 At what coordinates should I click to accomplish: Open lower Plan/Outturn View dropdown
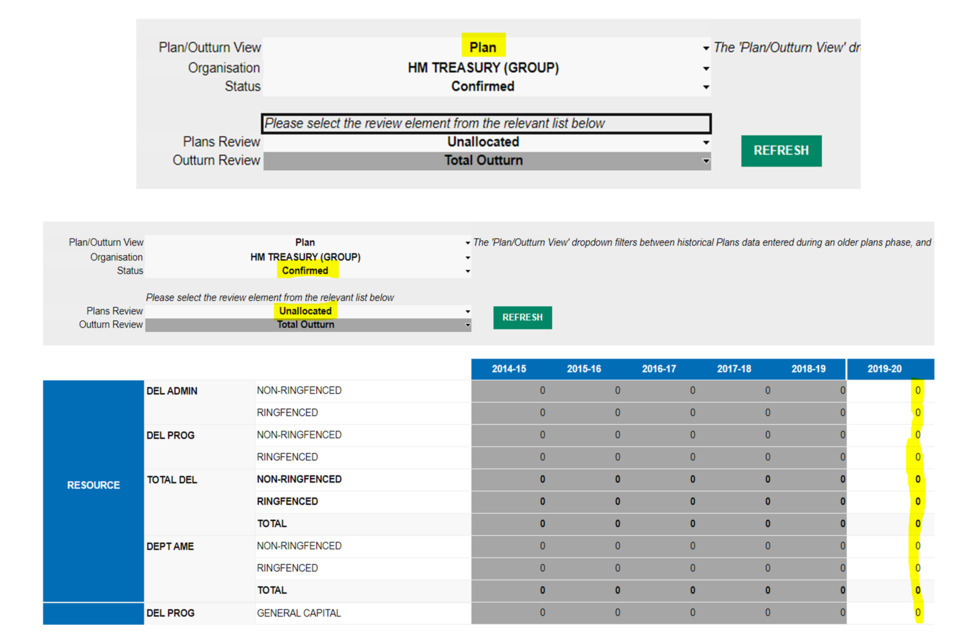click(467, 243)
